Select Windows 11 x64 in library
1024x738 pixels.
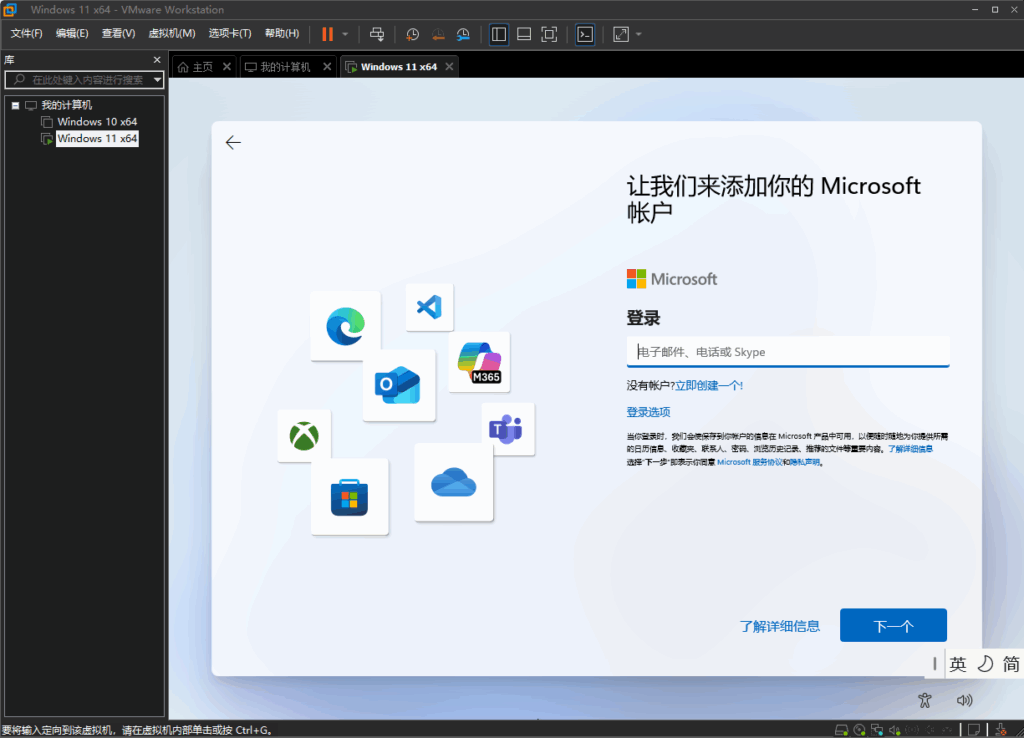coord(97,138)
